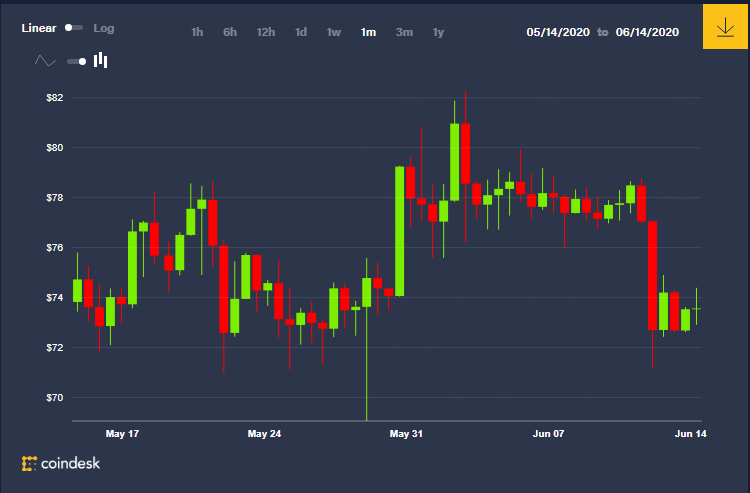Image resolution: width=750 pixels, height=493 pixels.
Task: Click the large green candle above May 31
Action: coord(399,231)
